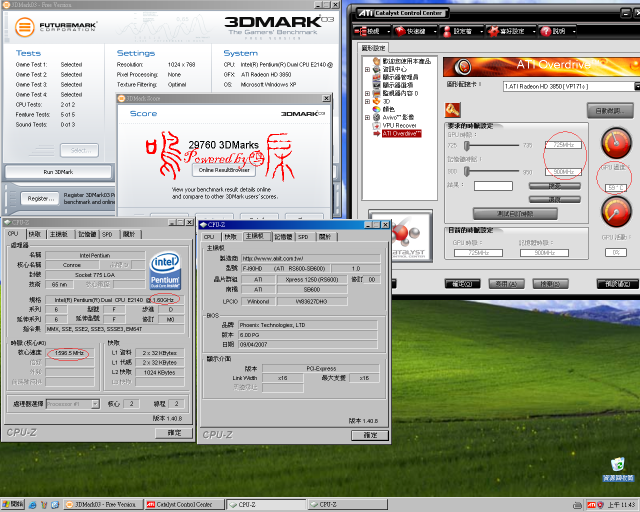
Task: Click the Catalyst Control Center taskbar button
Action: (x=184, y=505)
